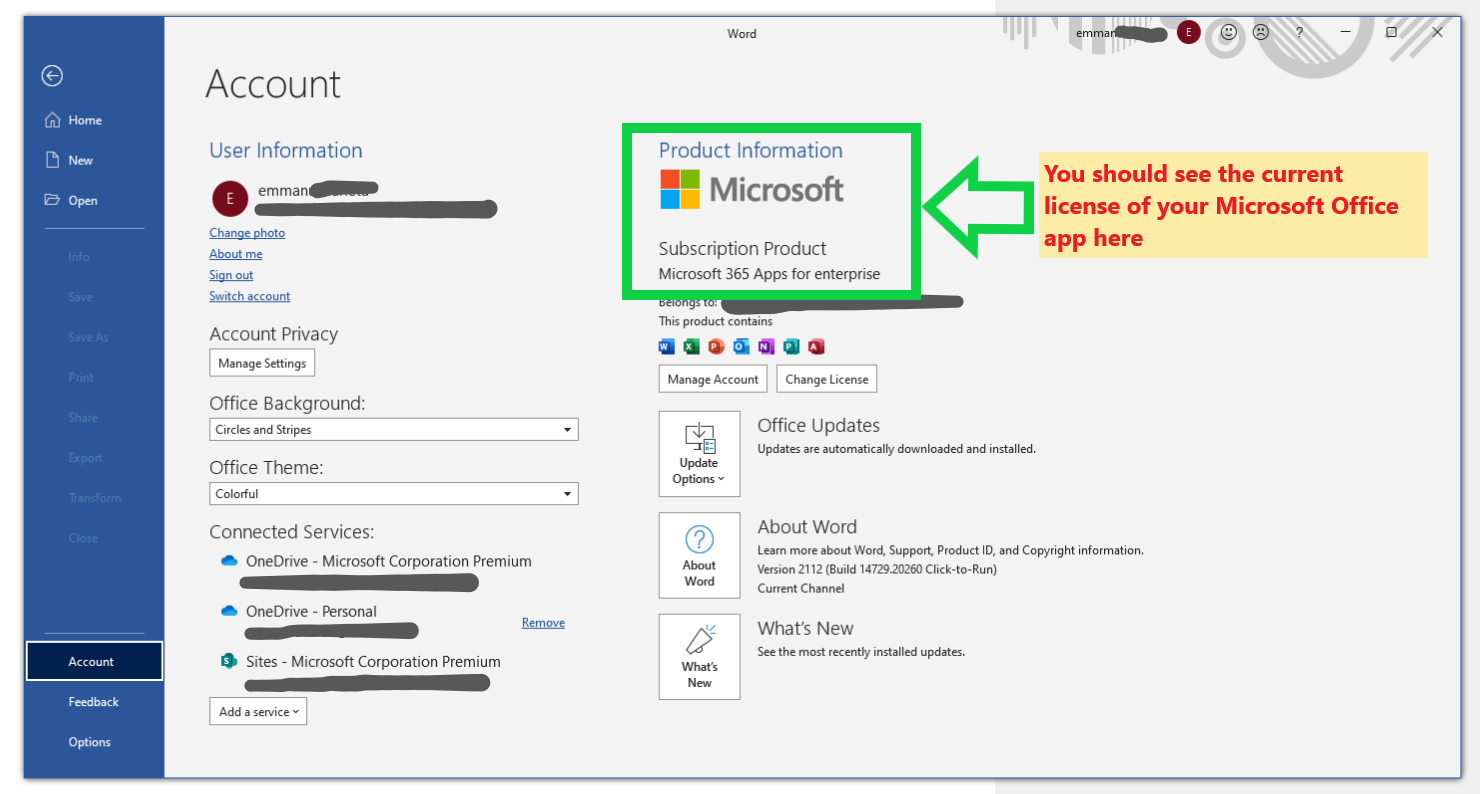Click the OneDrive Microsoft Corporation Premium cloud icon

(229, 561)
